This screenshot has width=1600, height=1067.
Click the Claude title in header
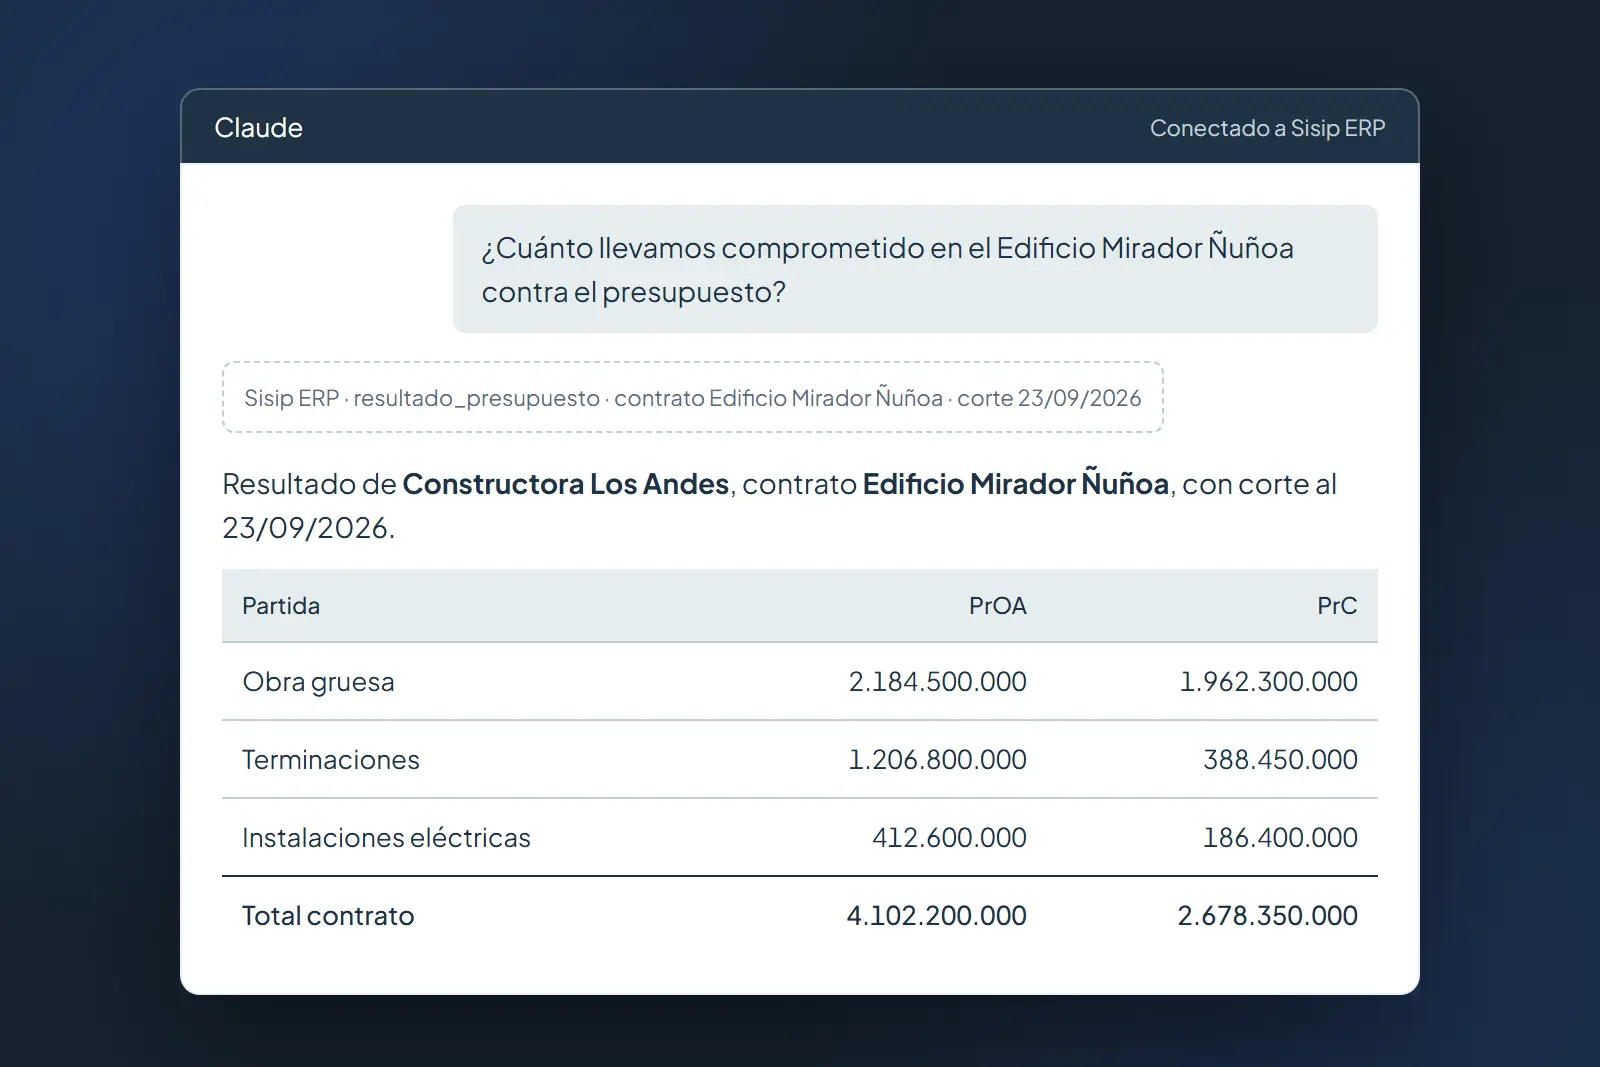pyautogui.click(x=258, y=128)
